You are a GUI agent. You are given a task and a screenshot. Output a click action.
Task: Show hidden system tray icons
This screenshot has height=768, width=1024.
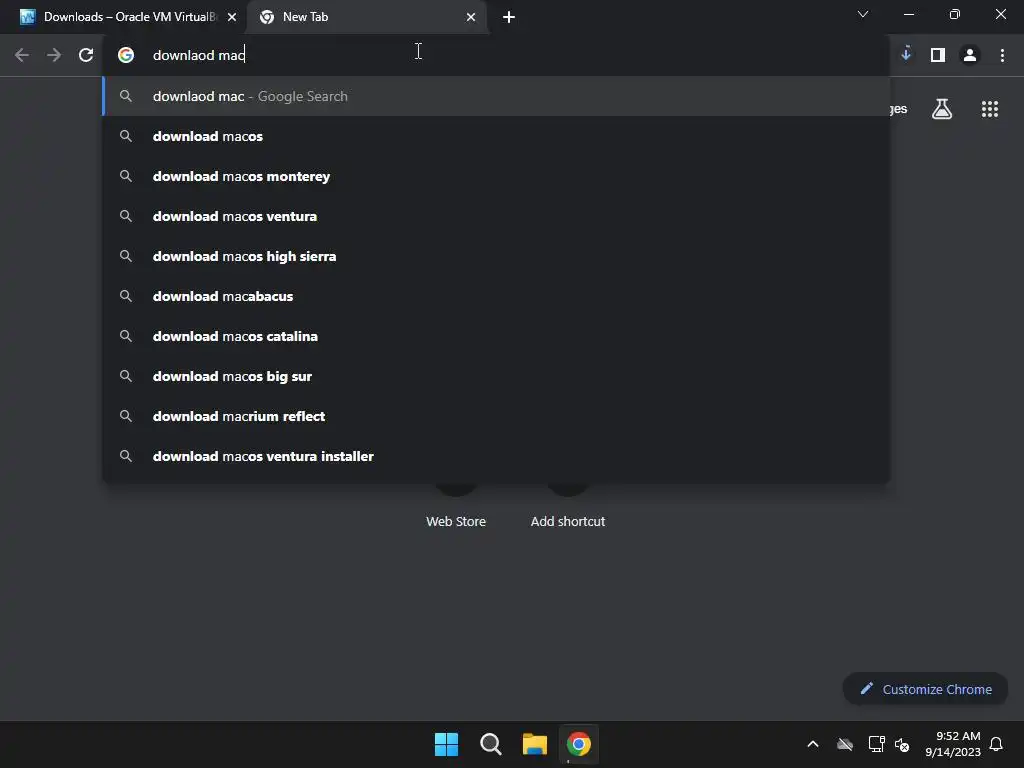point(813,744)
